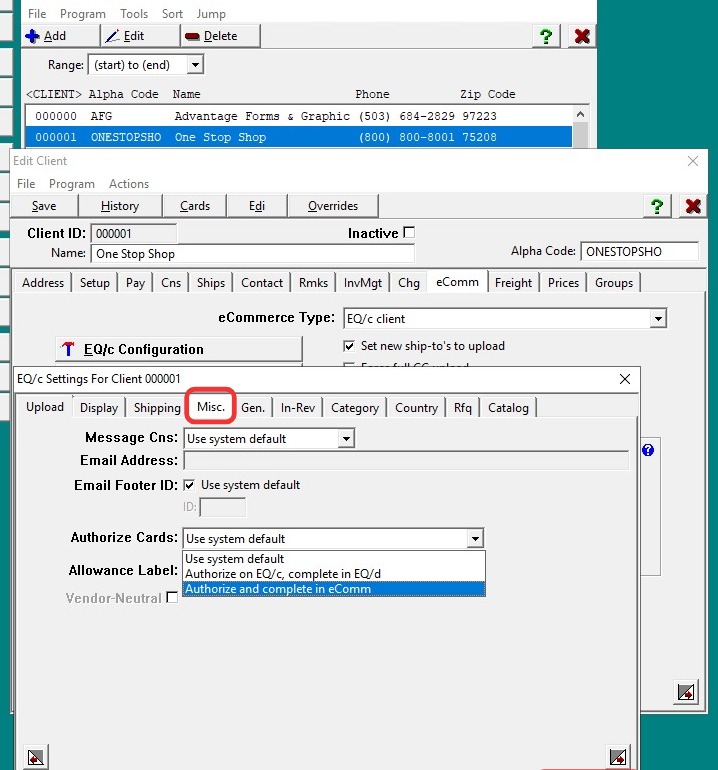Switch to the InvMgt tab
This screenshot has height=770, width=718.
coord(362,283)
